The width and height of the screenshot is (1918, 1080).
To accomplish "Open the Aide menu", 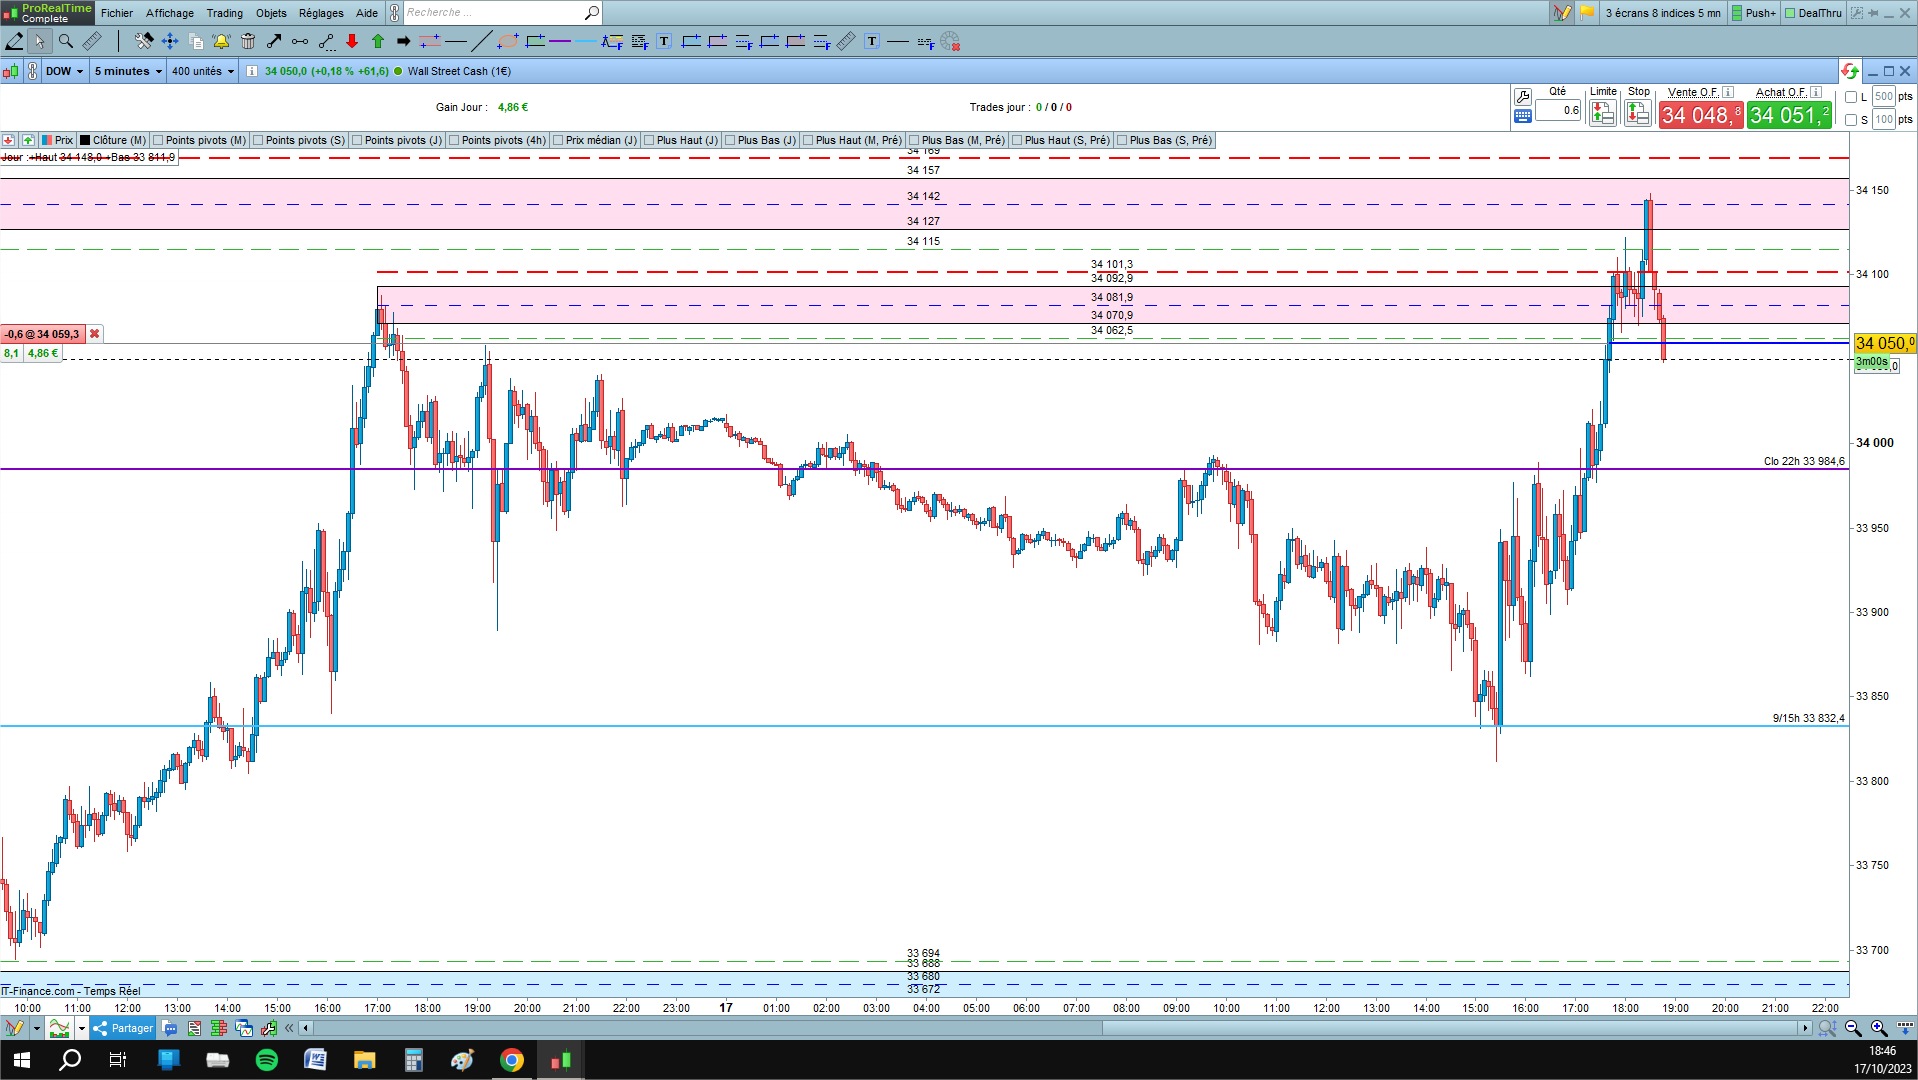I will click(367, 13).
